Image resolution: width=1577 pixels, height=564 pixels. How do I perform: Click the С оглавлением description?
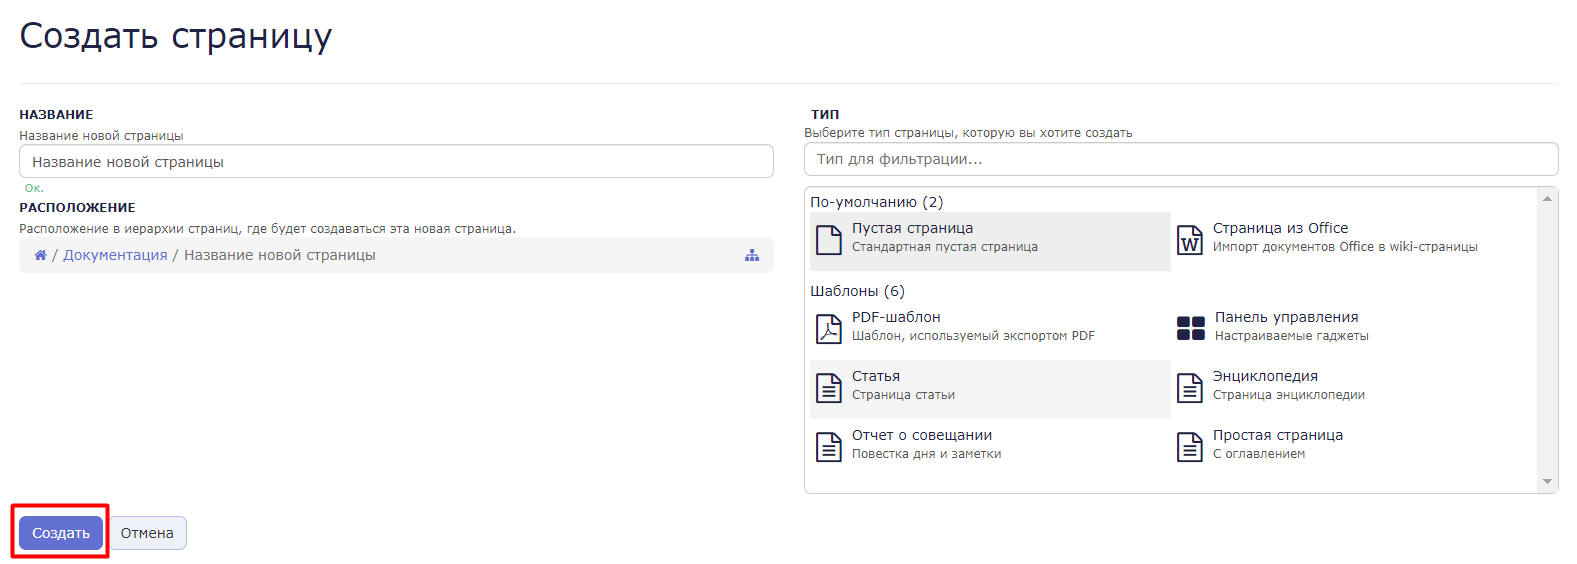[x=1259, y=454]
